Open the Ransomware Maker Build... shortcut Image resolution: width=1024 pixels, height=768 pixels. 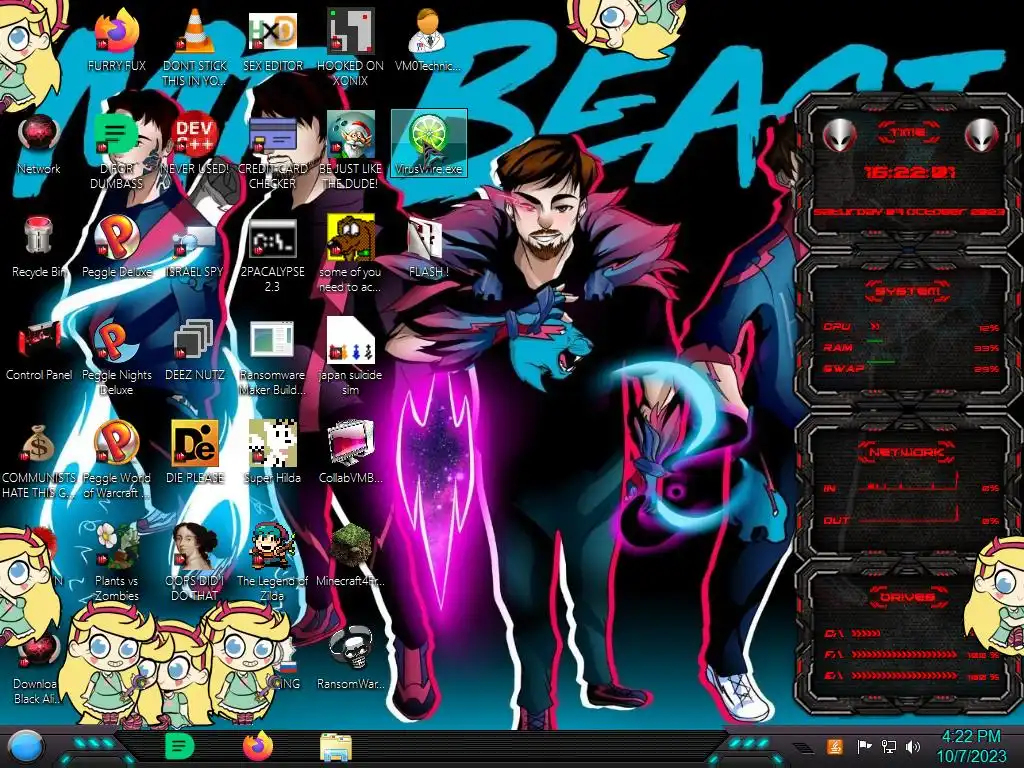[272, 341]
